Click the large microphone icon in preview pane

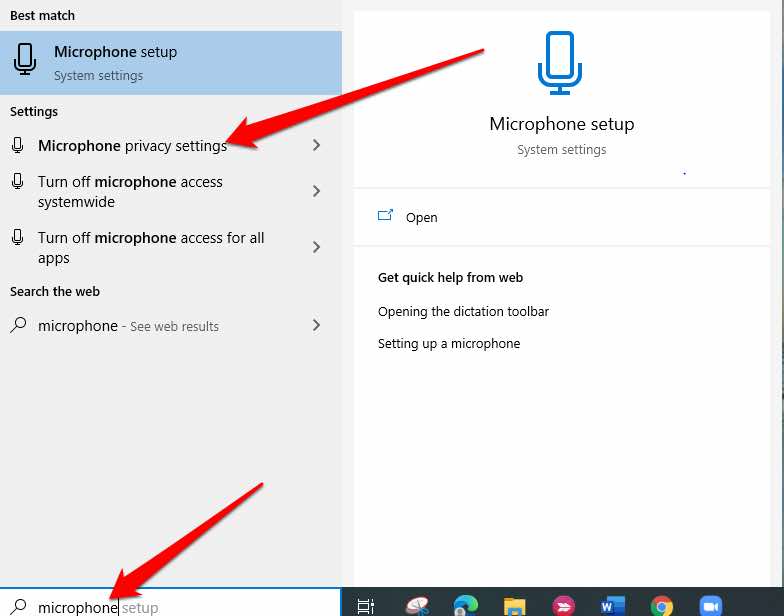561,63
